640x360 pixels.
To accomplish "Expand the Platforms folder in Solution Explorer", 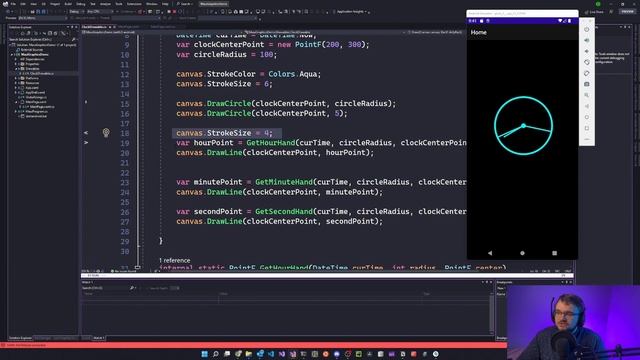I will [16, 78].
